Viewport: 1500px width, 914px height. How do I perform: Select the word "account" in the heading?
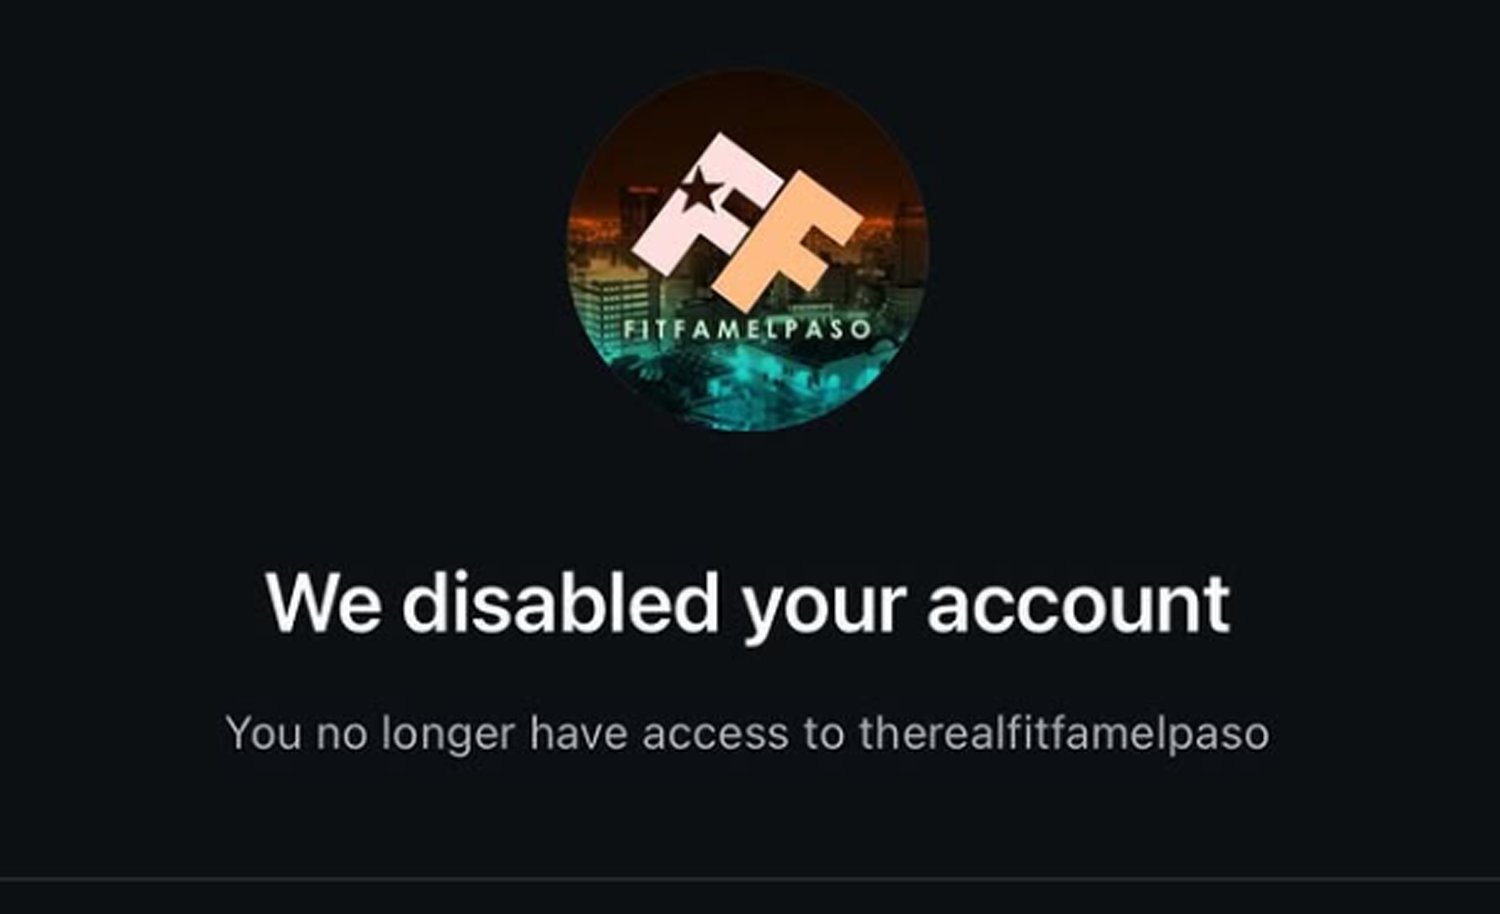click(1078, 604)
